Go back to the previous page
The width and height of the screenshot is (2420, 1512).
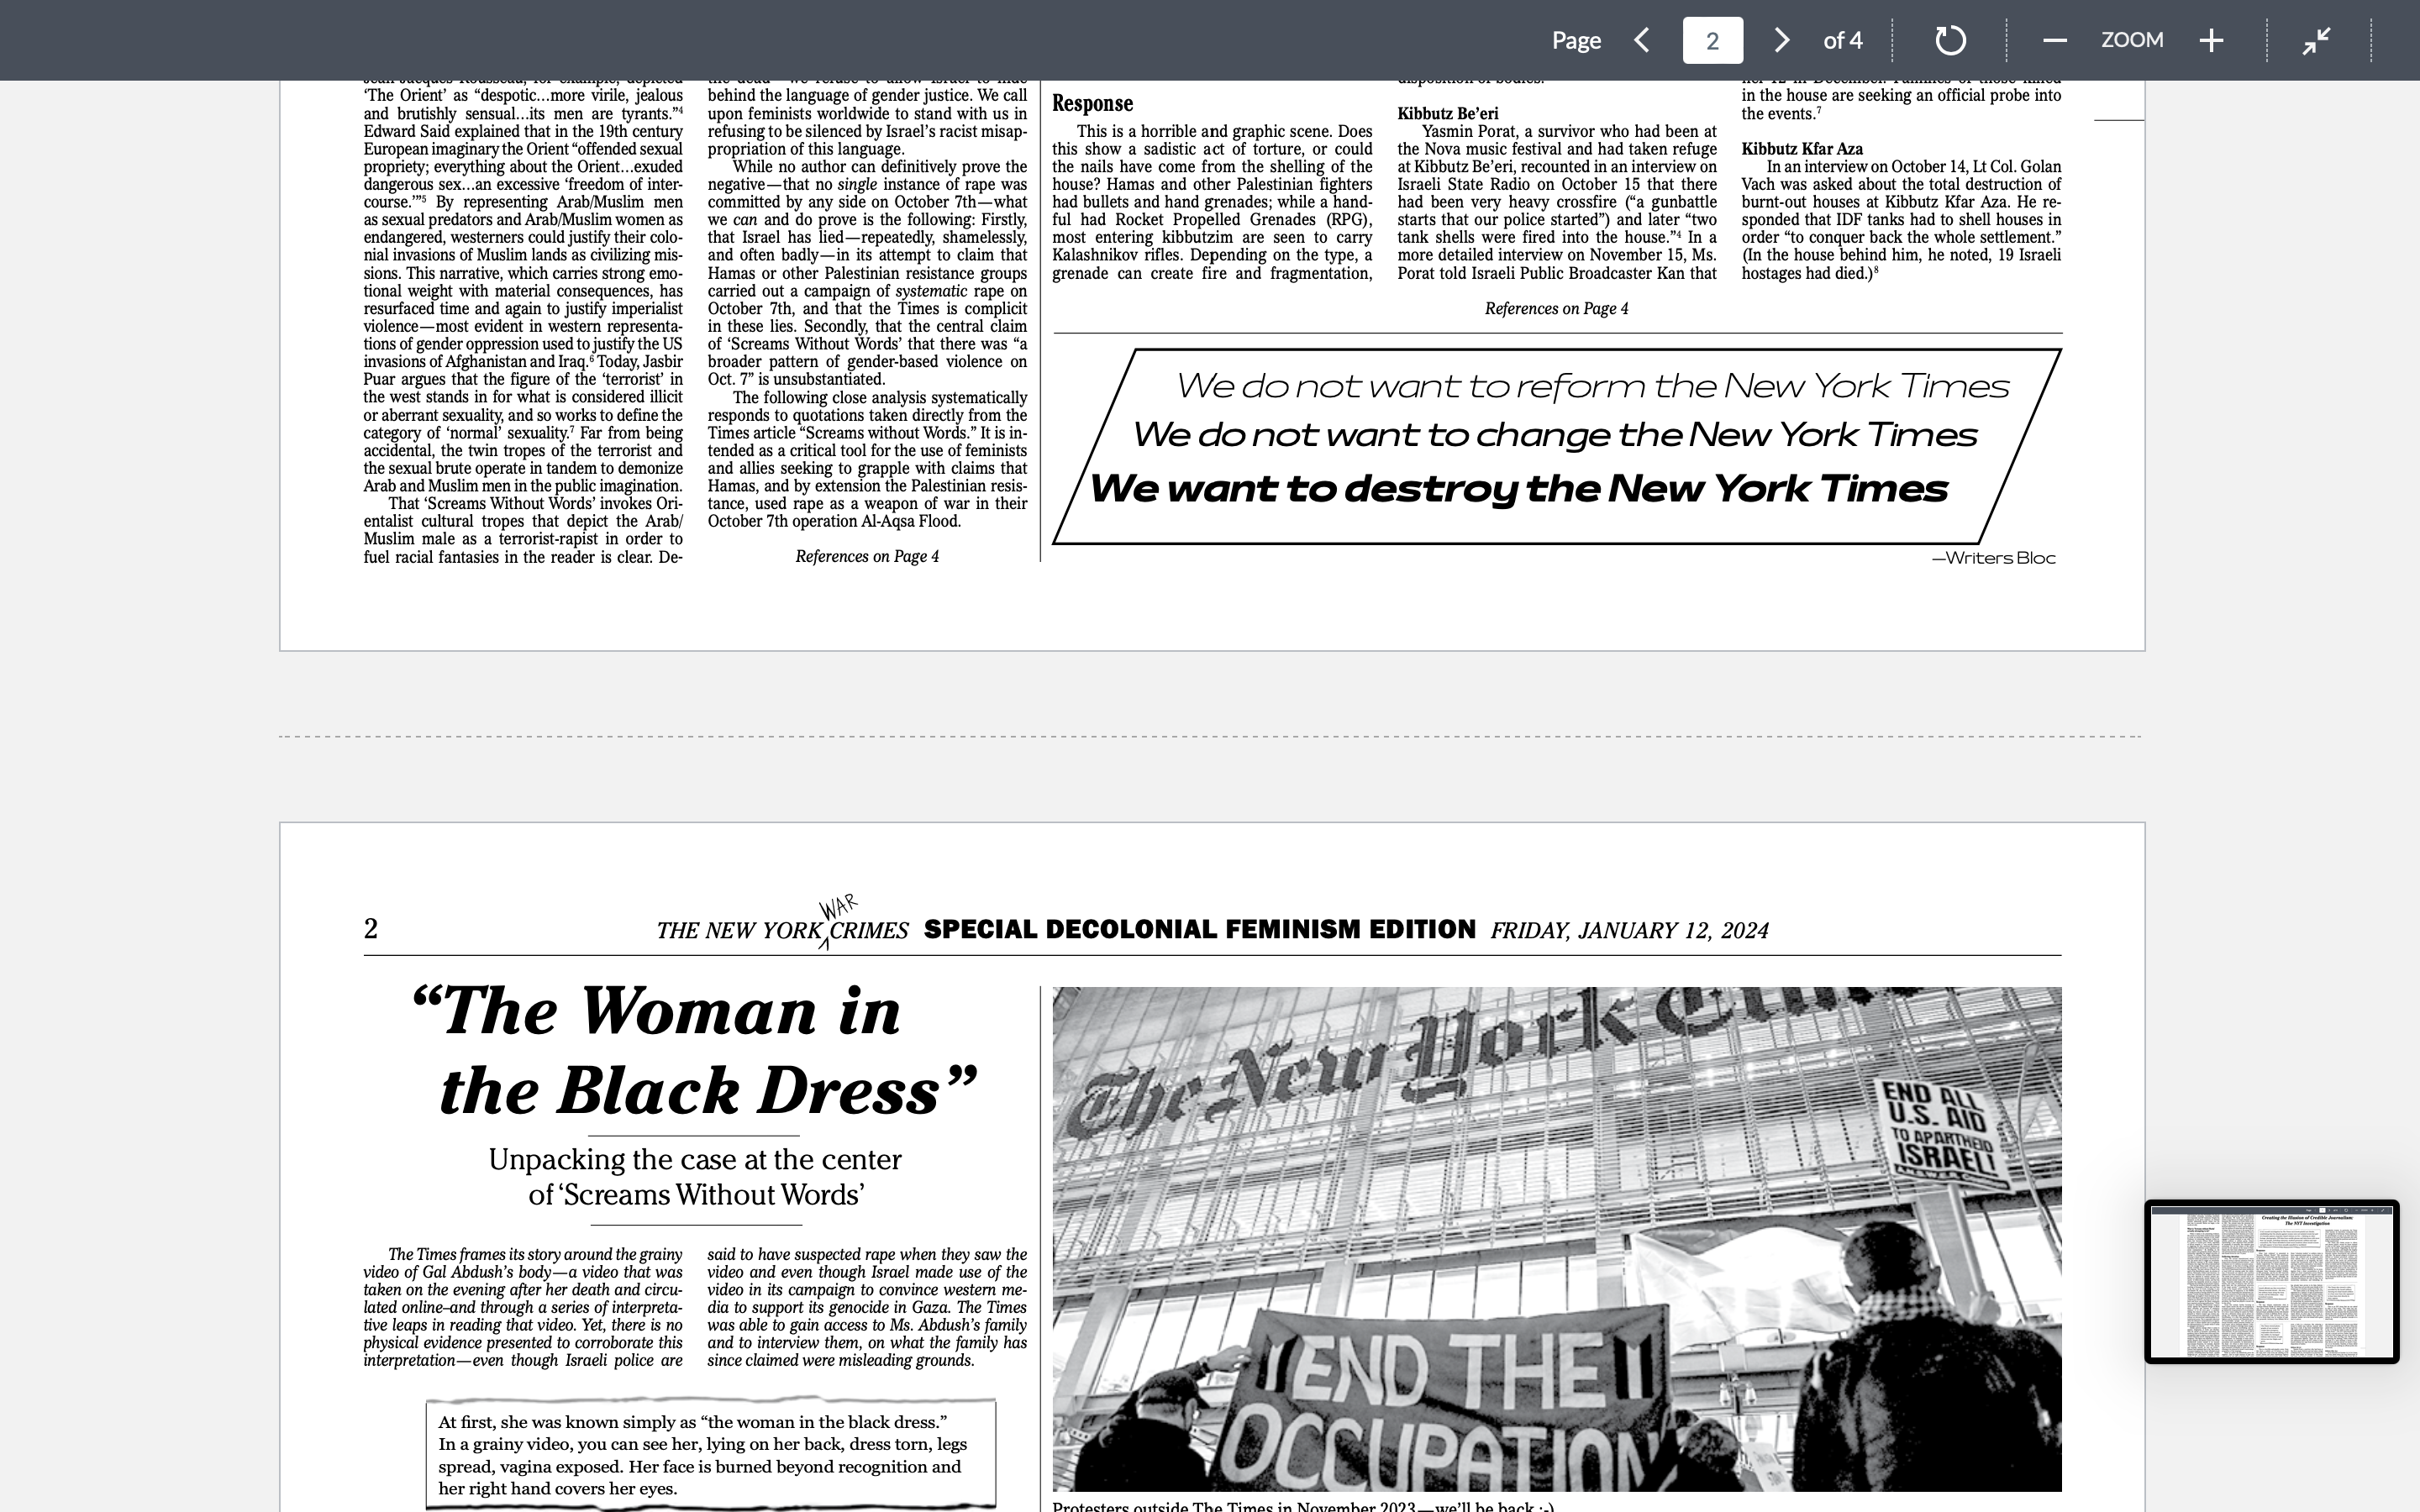[x=1641, y=40]
